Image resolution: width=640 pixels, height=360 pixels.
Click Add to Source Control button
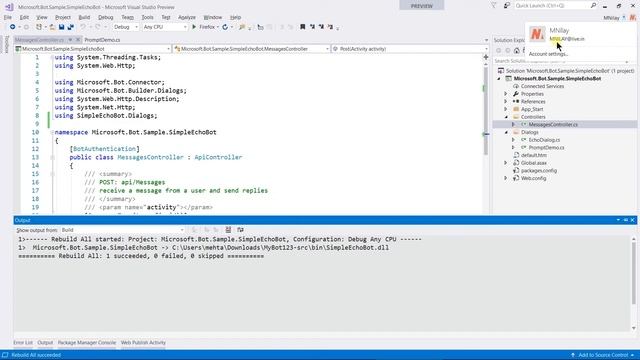[603, 355]
